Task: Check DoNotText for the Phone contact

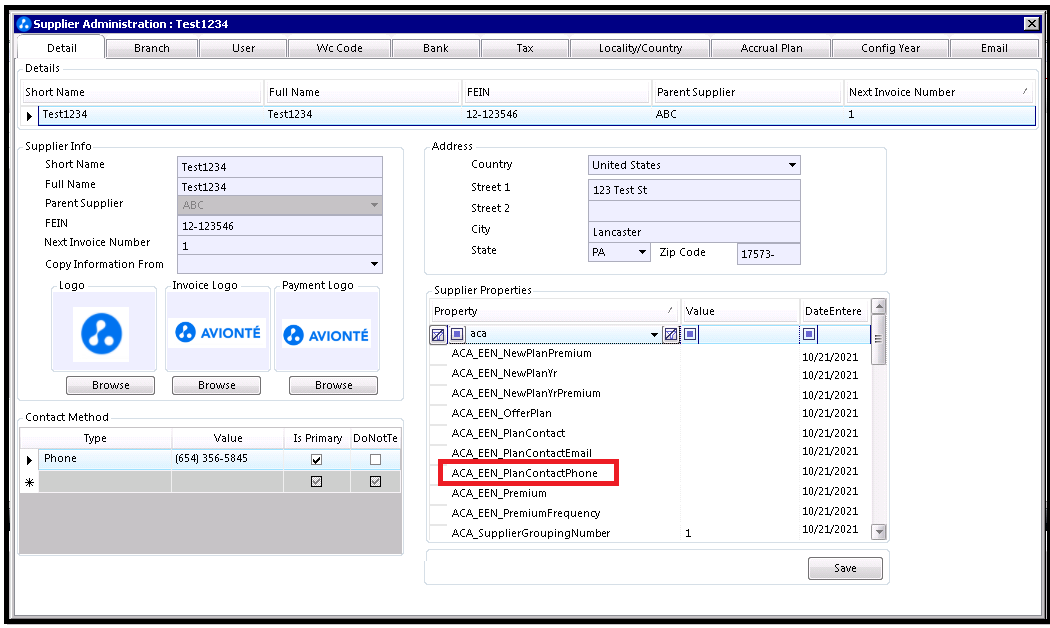Action: pos(376,460)
